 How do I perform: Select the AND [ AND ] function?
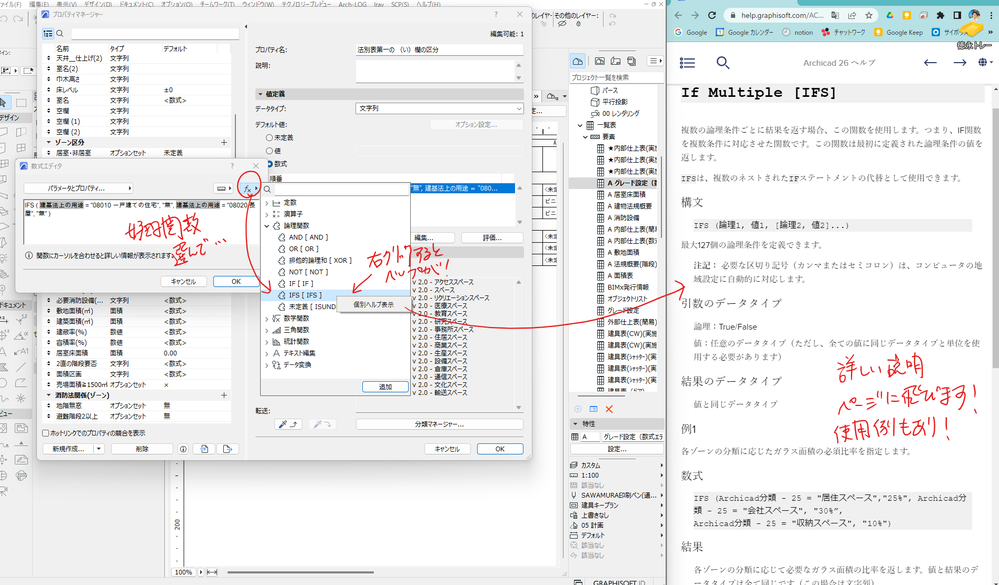308,237
